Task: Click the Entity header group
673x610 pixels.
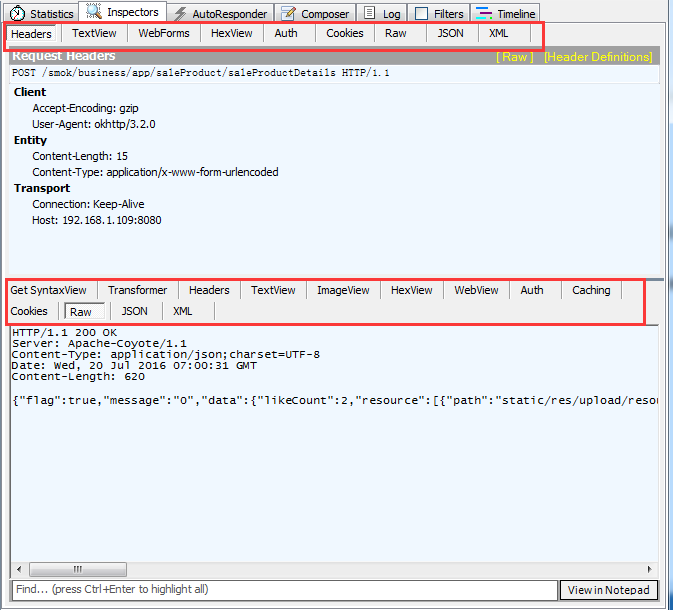Action: click(x=30, y=140)
